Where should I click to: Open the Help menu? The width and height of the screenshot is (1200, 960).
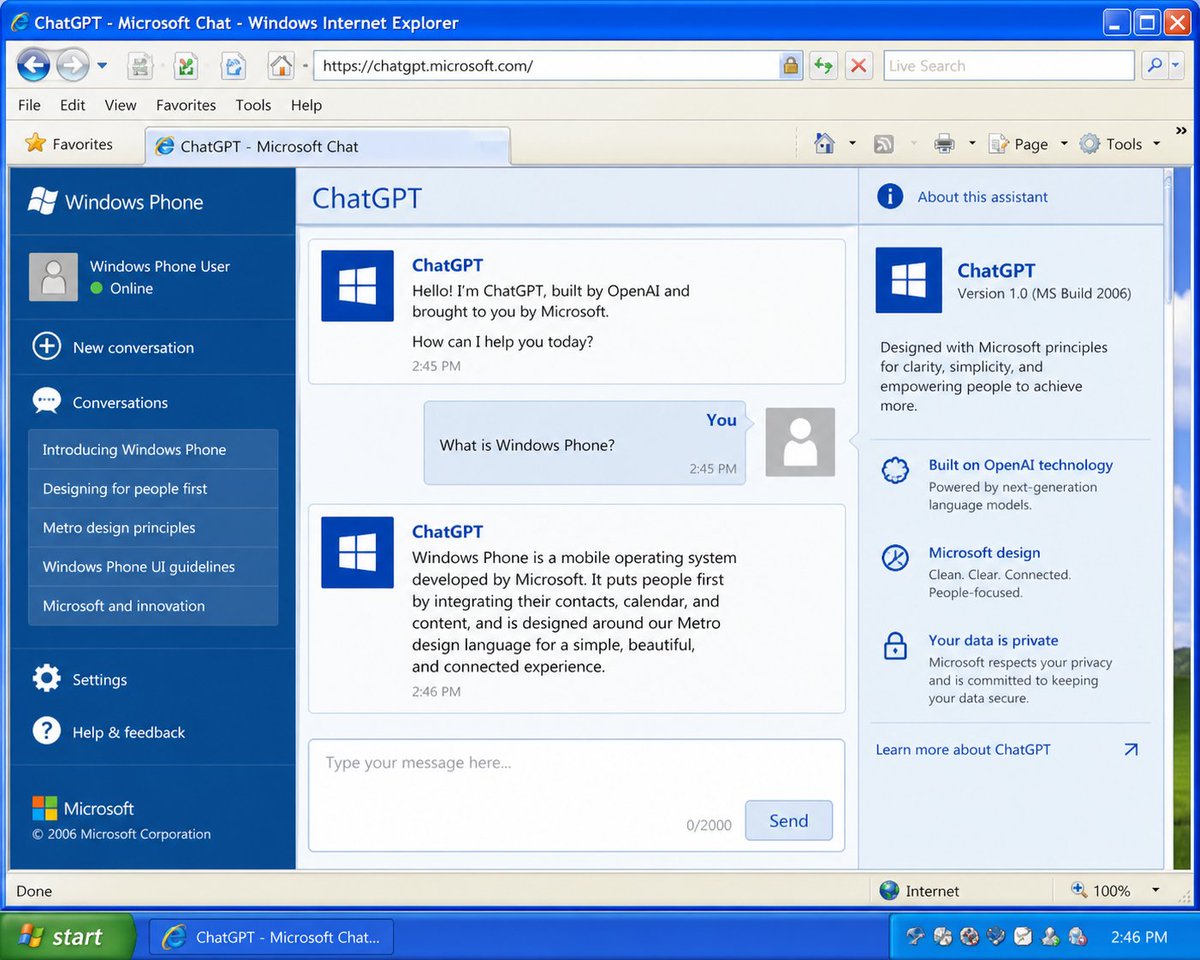pyautogui.click(x=306, y=105)
